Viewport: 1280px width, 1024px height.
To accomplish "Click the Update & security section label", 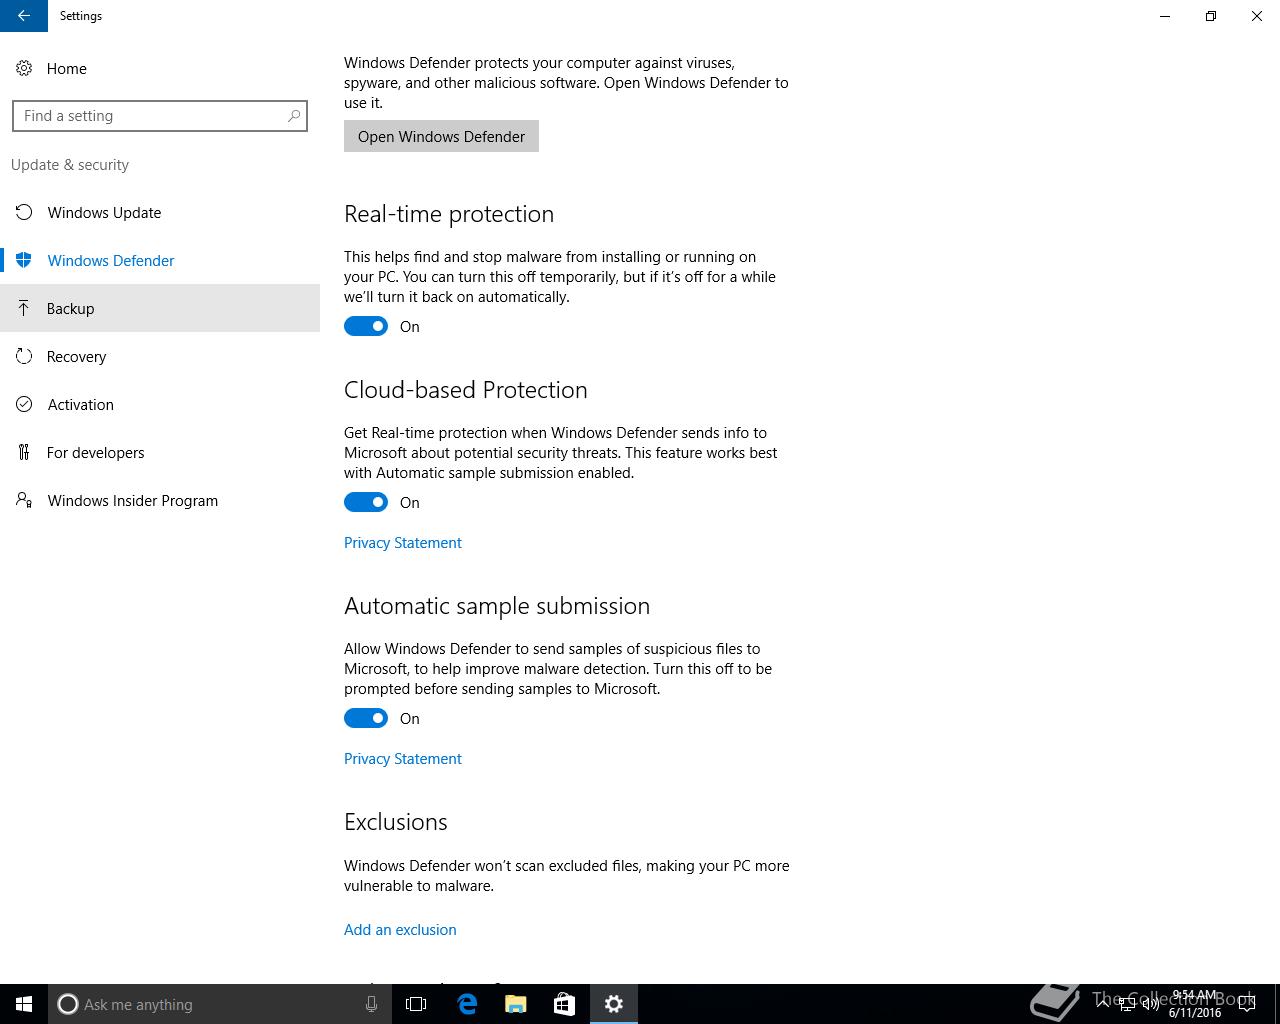I will coord(70,165).
